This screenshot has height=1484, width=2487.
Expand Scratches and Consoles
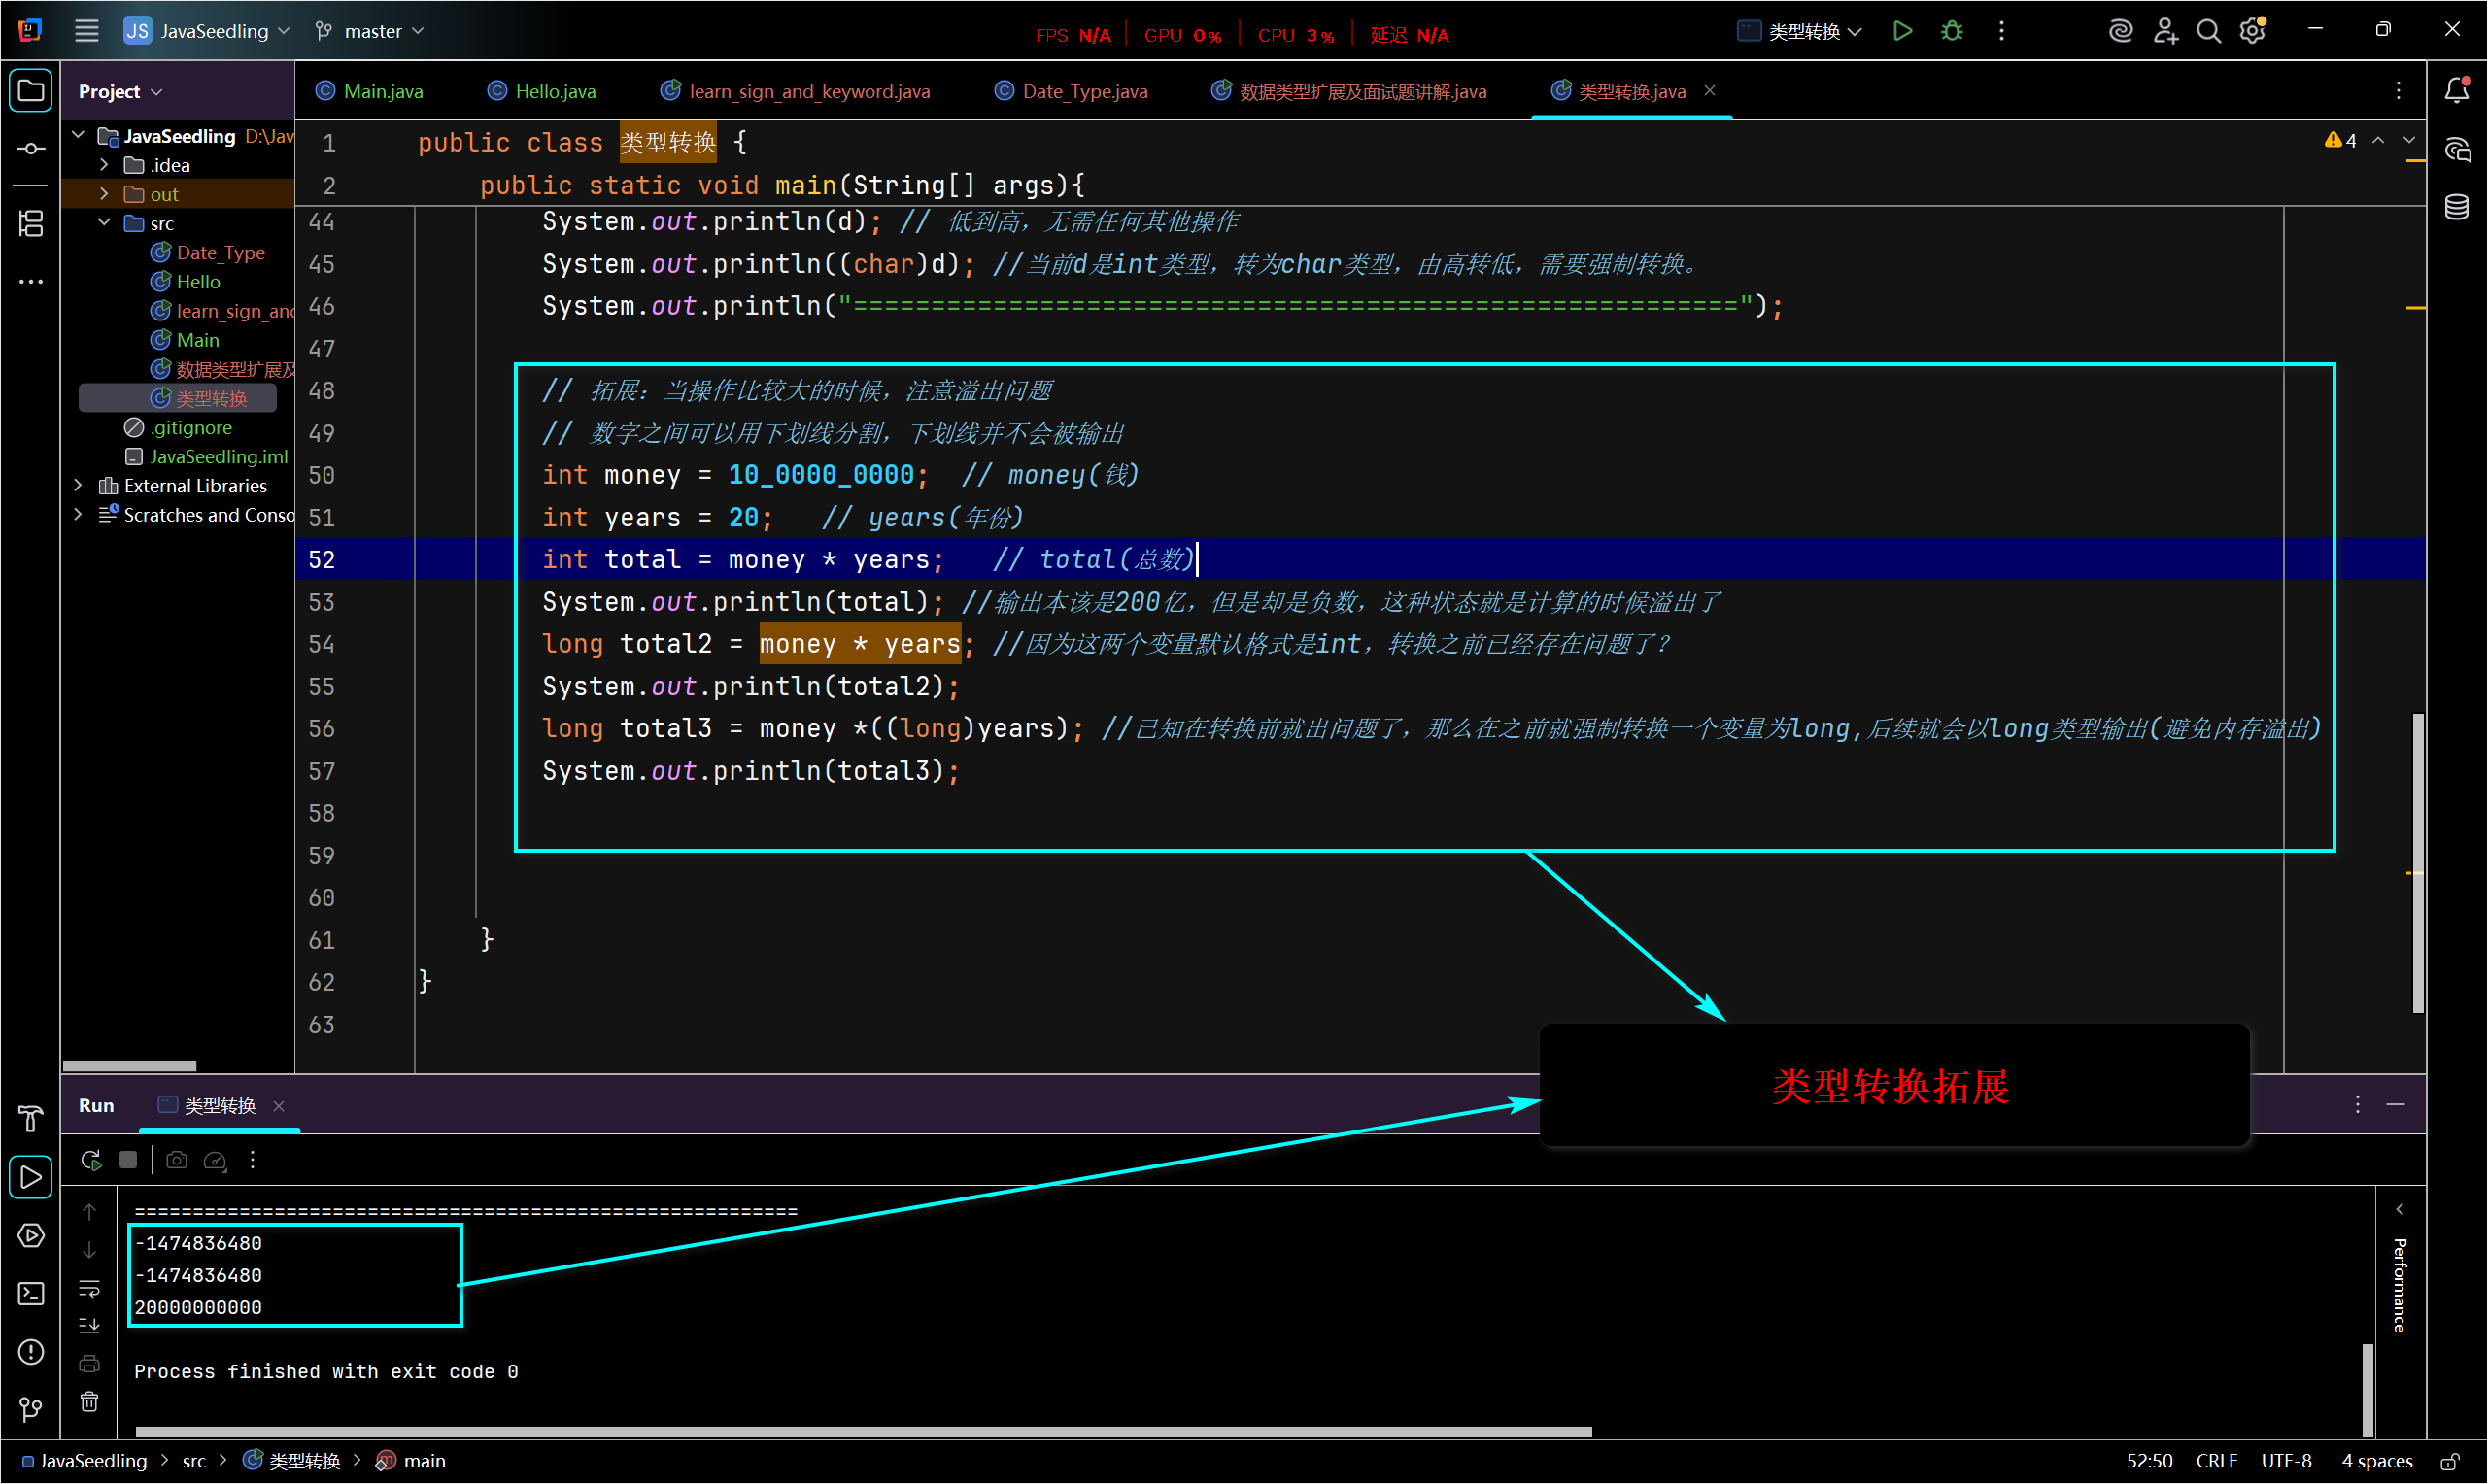pyautogui.click(x=79, y=514)
